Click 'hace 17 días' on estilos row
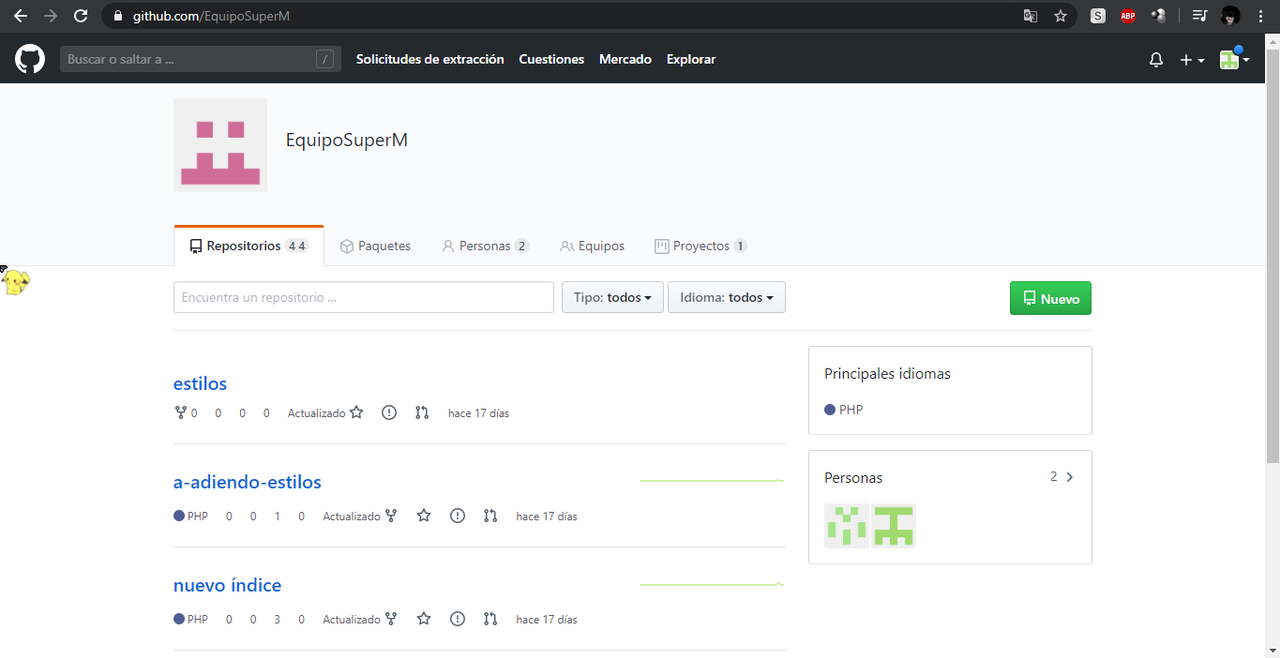Viewport: 1280px width, 658px height. 478,413
